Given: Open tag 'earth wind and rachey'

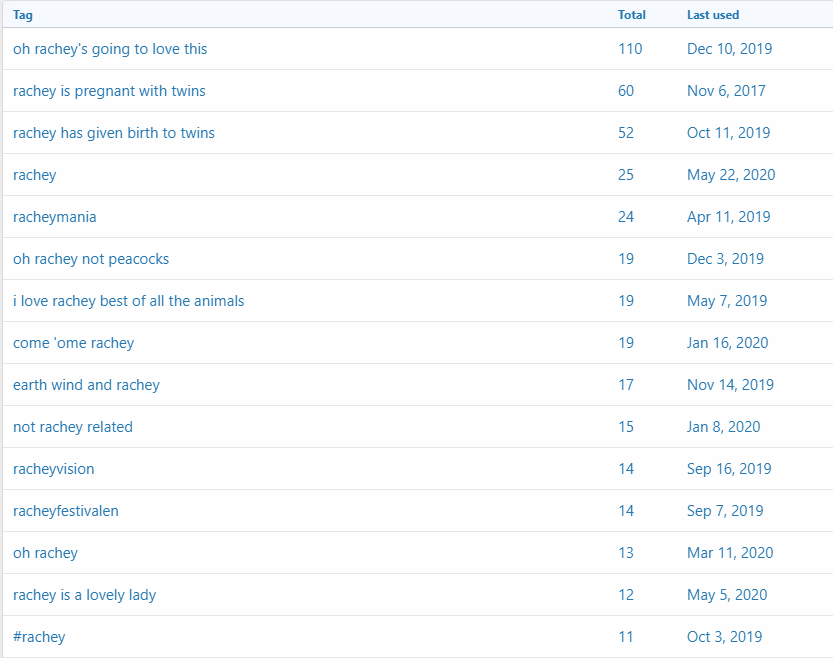Looking at the screenshot, I should [x=86, y=384].
